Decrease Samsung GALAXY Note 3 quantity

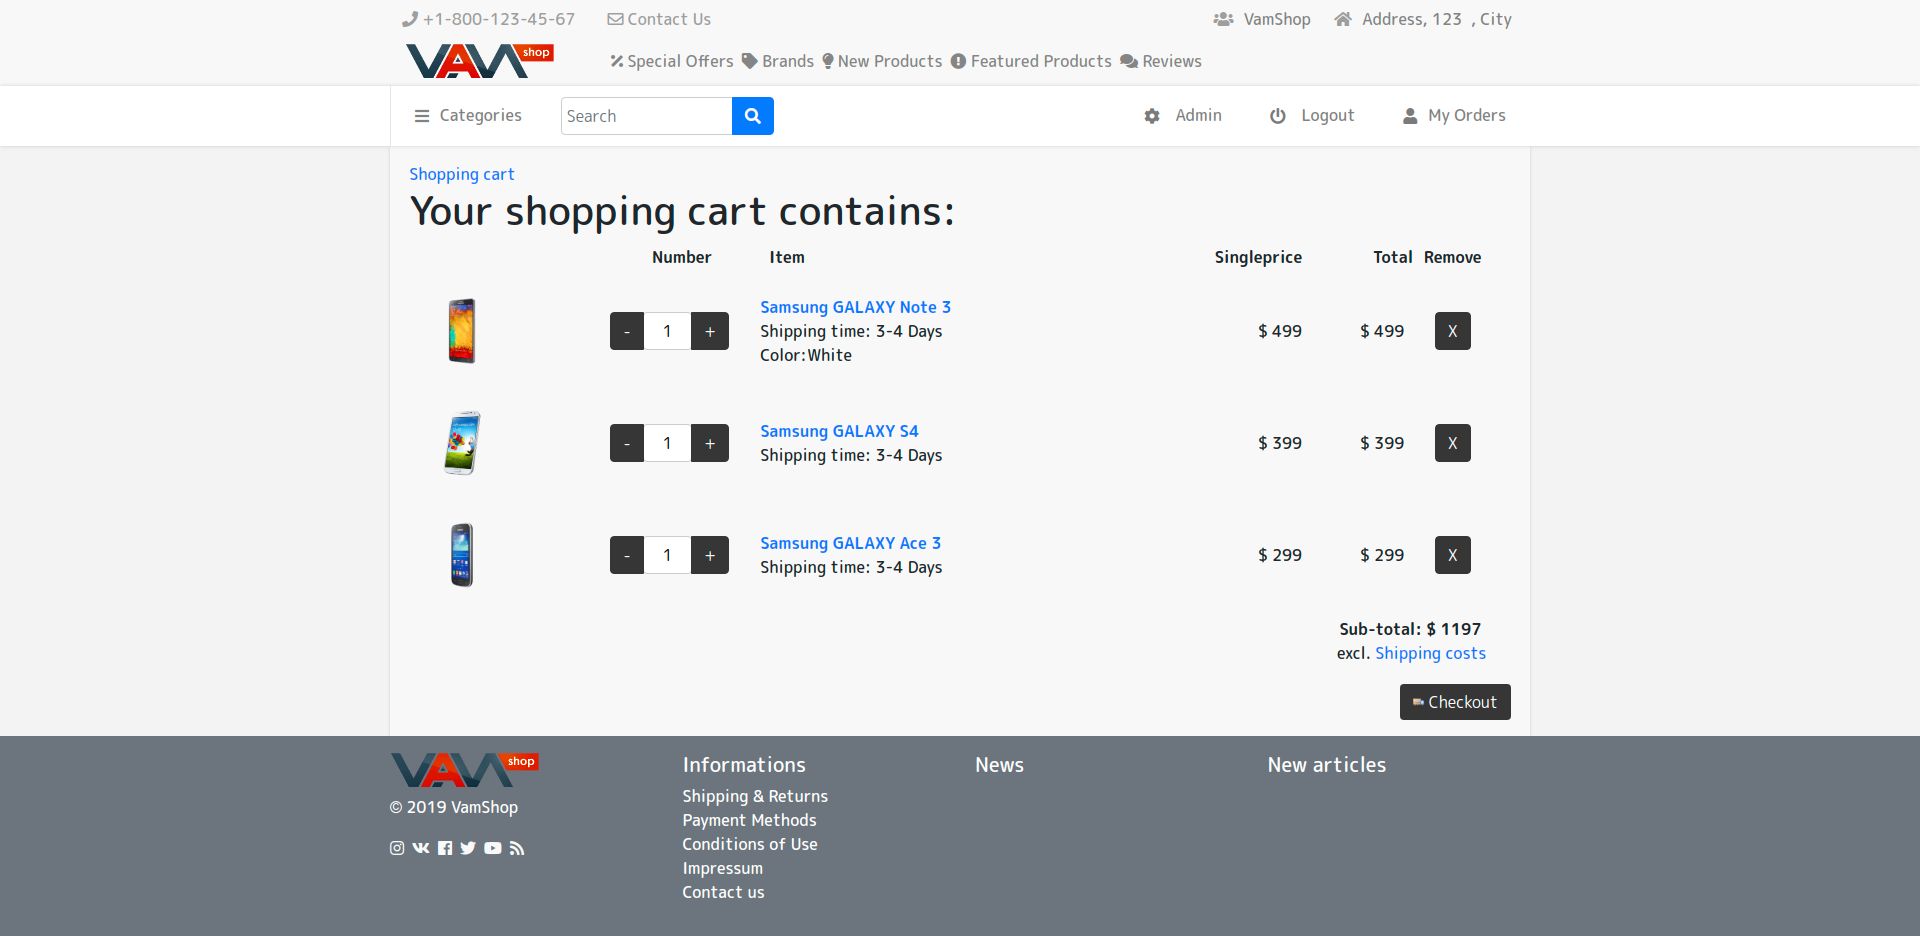click(x=627, y=331)
